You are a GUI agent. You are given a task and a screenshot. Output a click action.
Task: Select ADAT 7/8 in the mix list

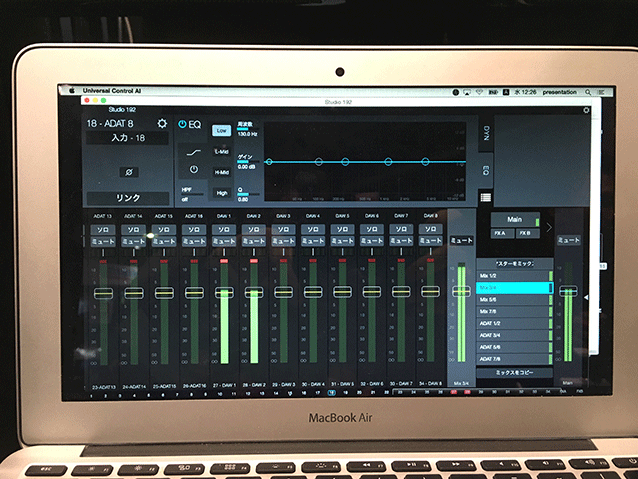coord(514,359)
